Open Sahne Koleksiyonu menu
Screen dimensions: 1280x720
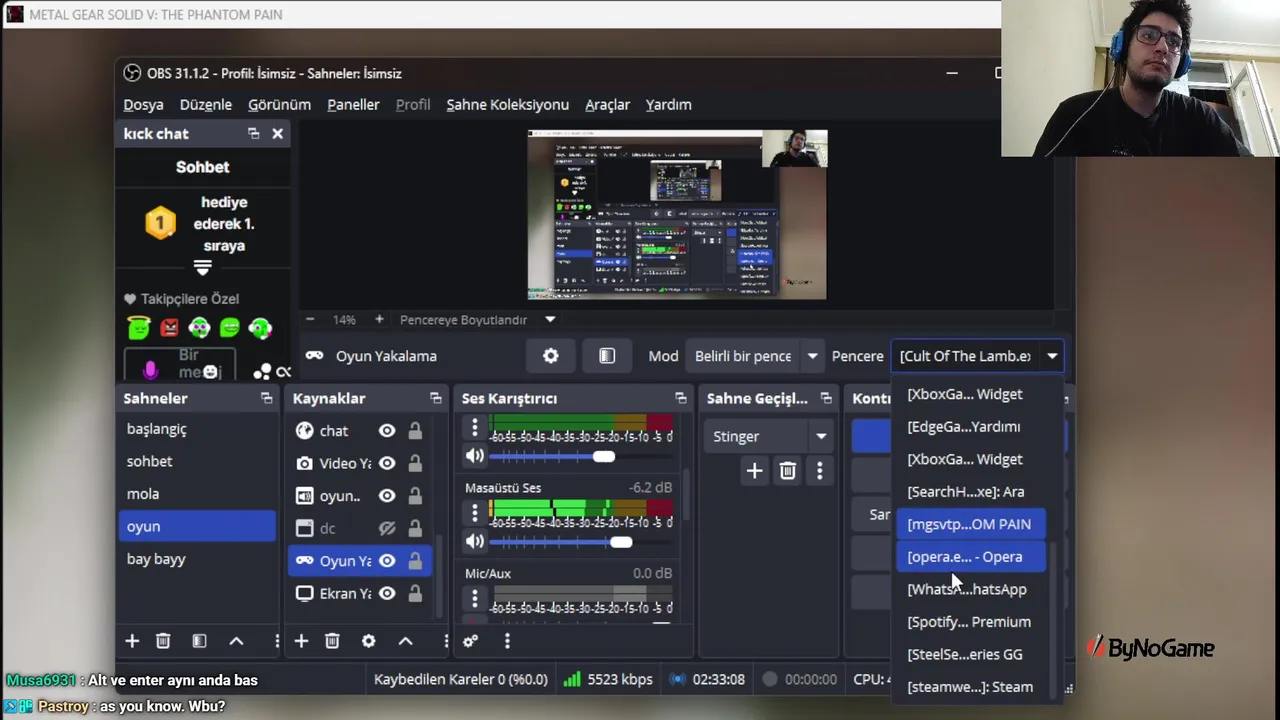pyautogui.click(x=507, y=104)
